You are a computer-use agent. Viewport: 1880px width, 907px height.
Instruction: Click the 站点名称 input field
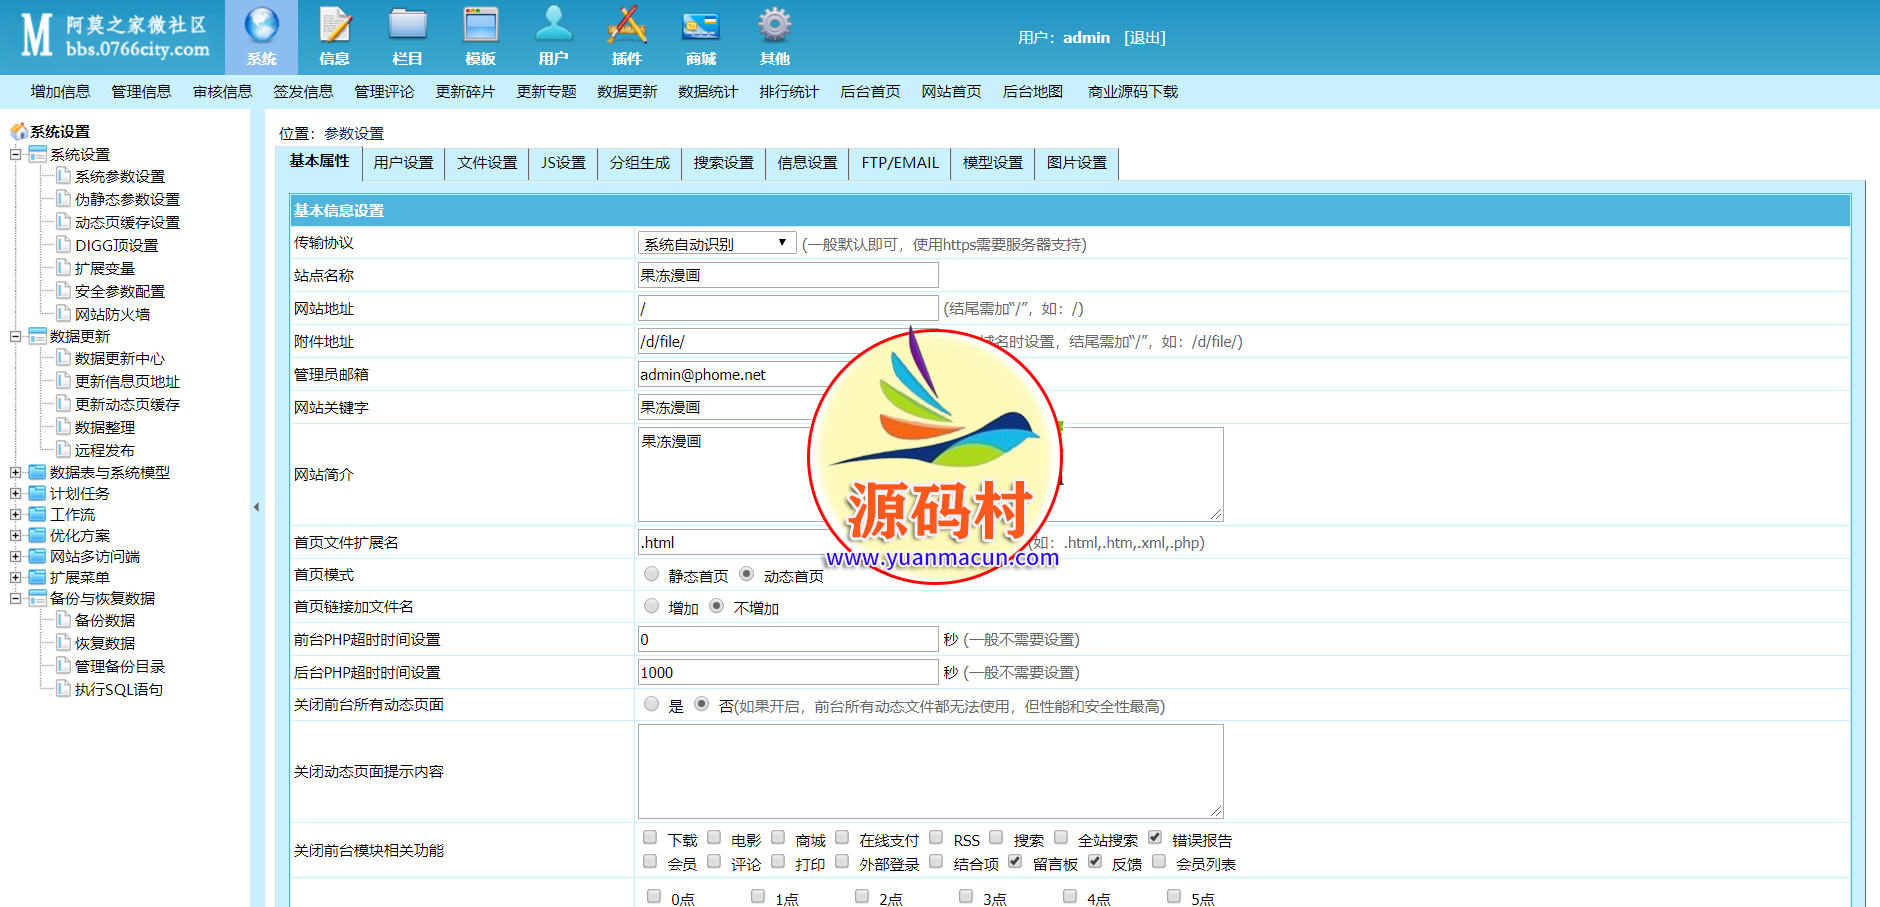pyautogui.click(x=787, y=275)
